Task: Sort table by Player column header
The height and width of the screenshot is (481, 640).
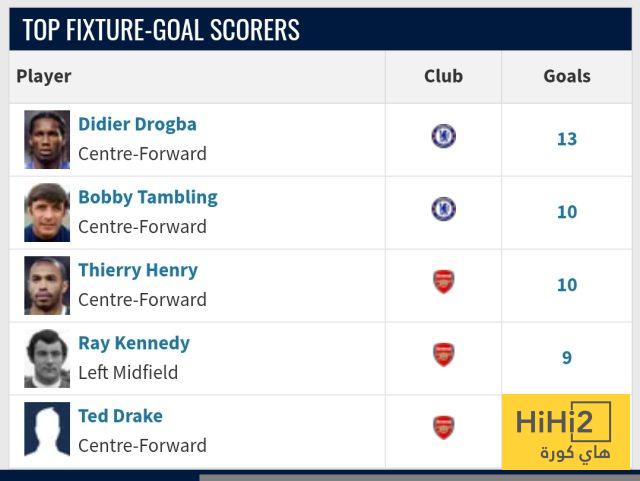Action: [x=44, y=76]
